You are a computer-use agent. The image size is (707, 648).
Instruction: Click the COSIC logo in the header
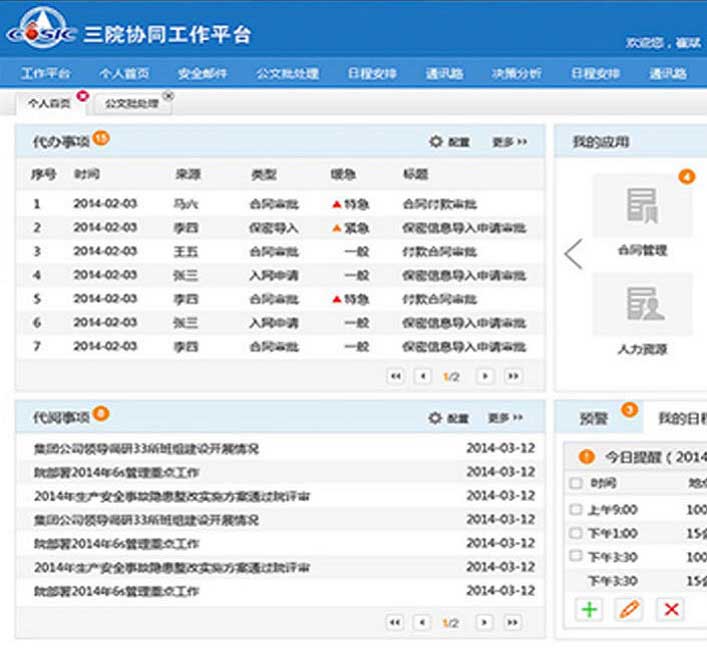click(40, 32)
